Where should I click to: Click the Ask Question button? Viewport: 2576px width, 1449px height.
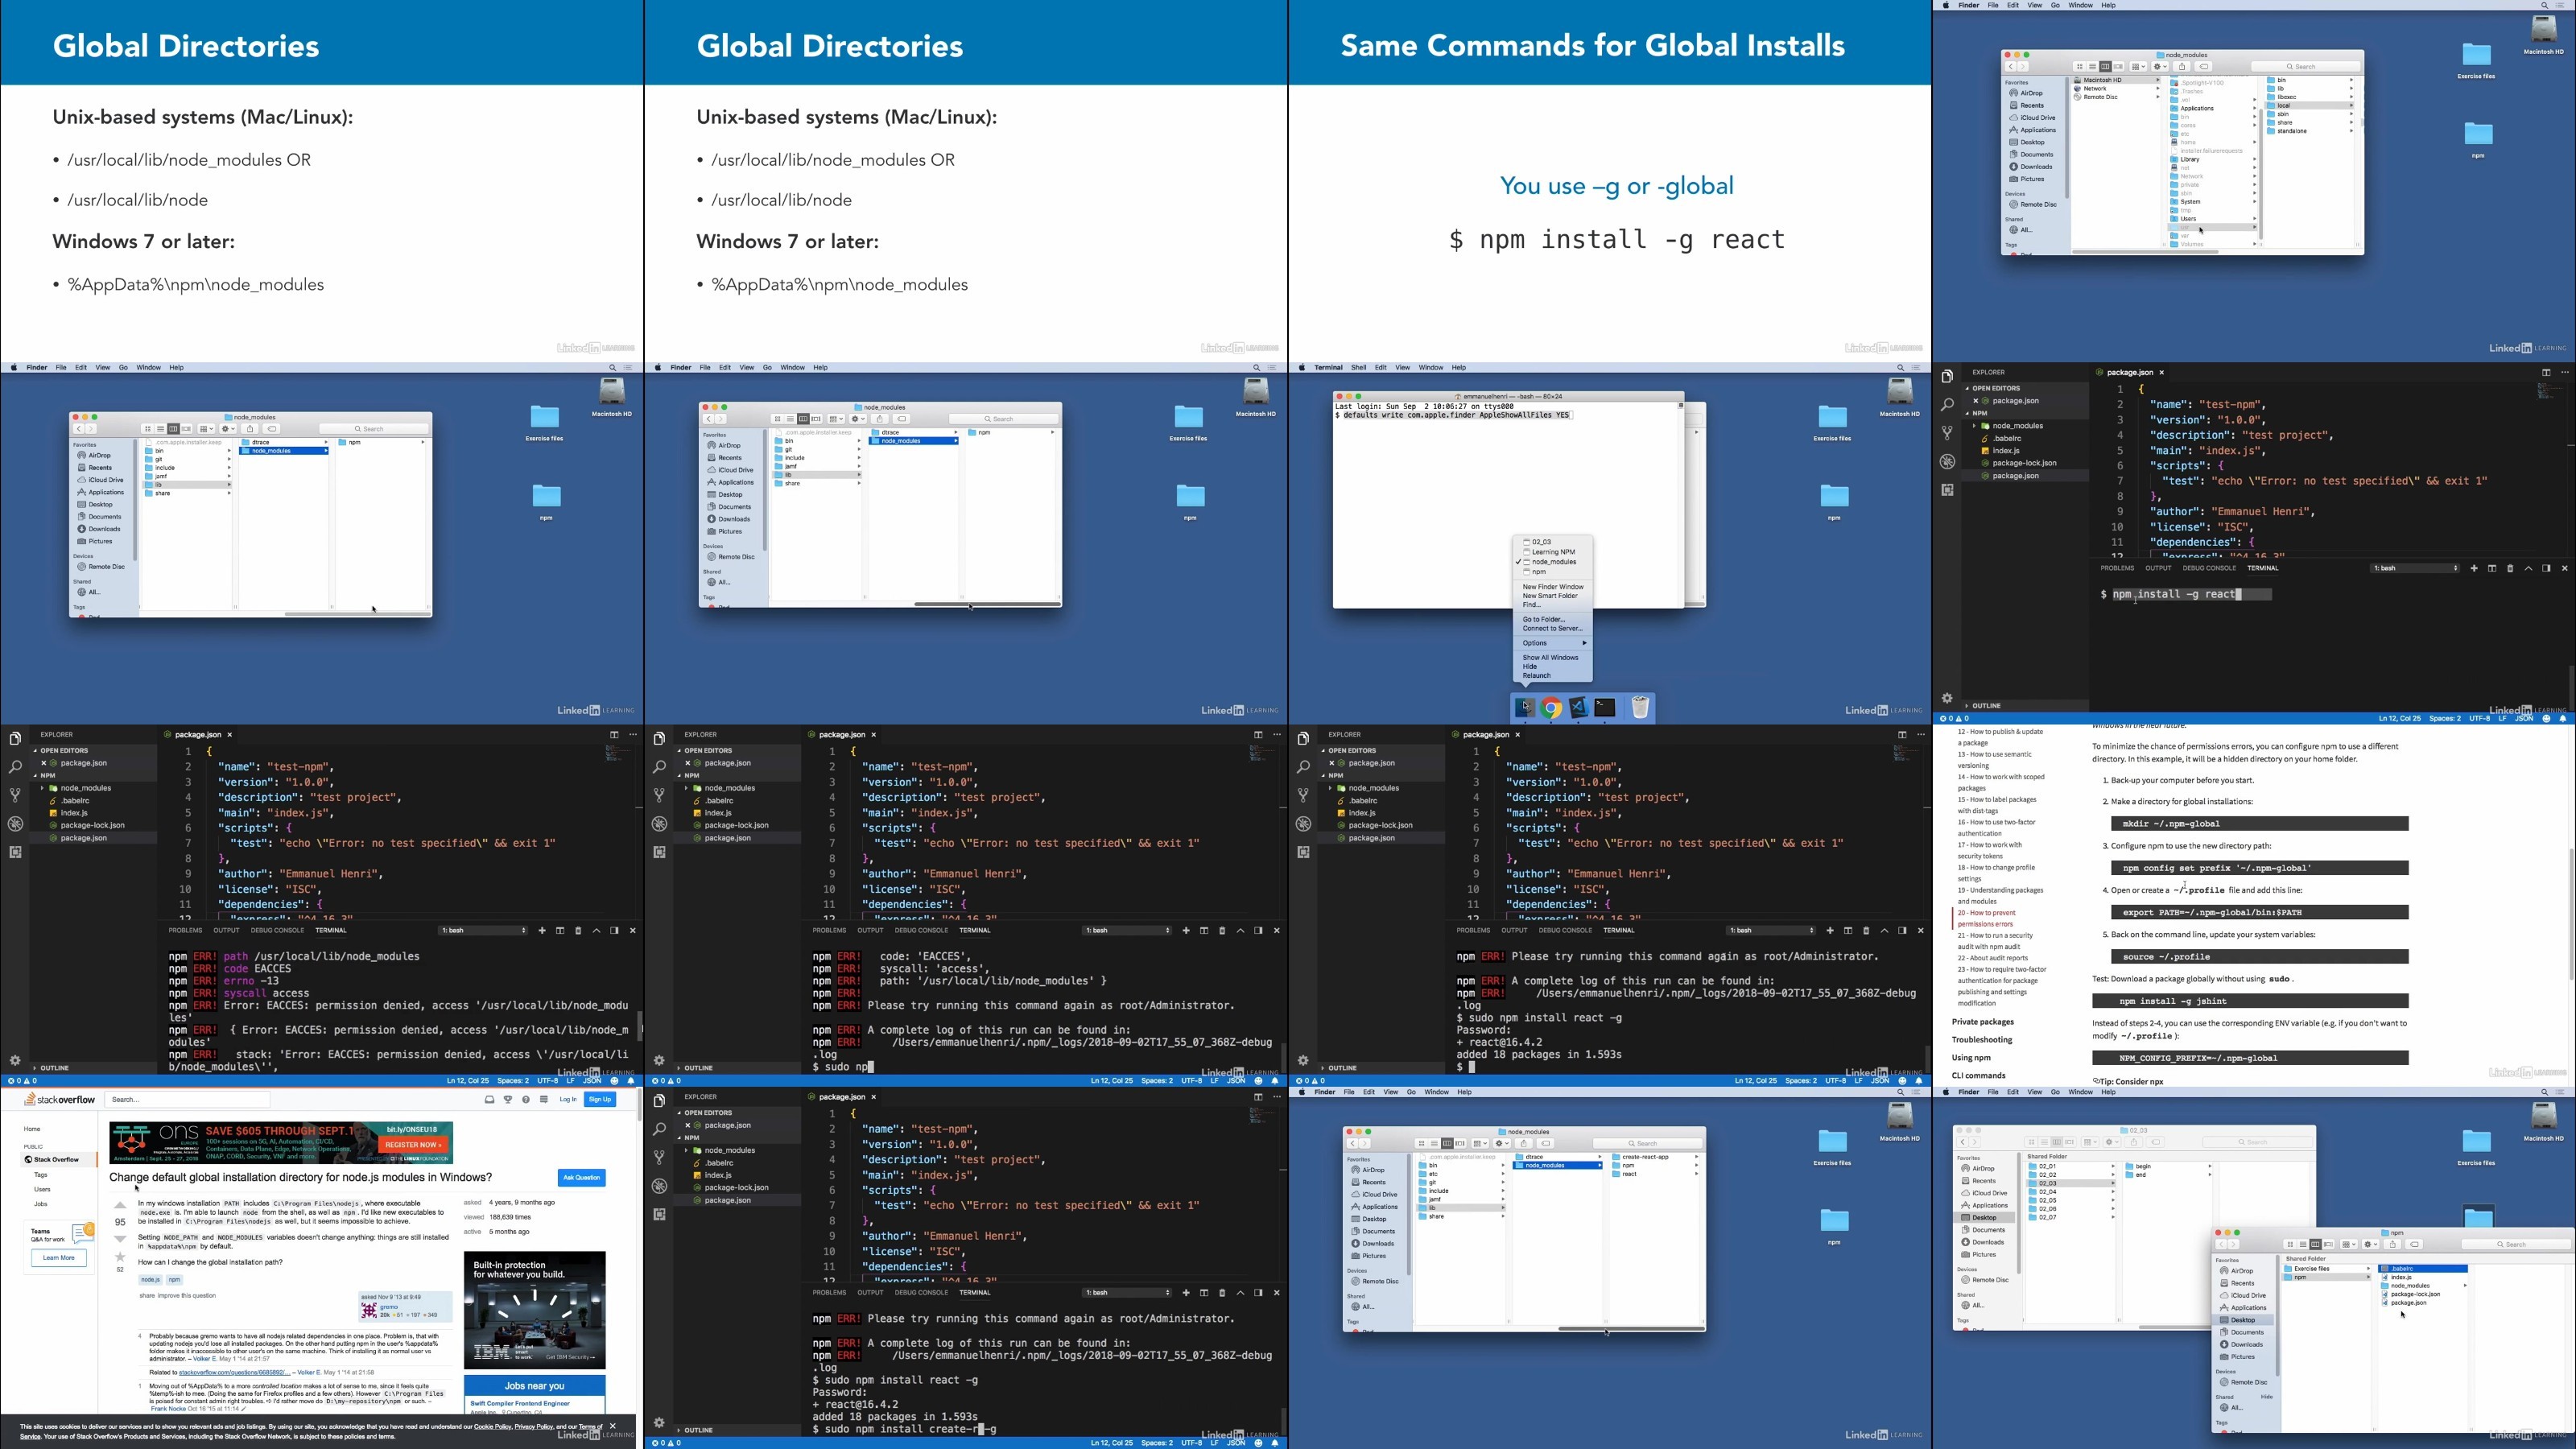[581, 1177]
